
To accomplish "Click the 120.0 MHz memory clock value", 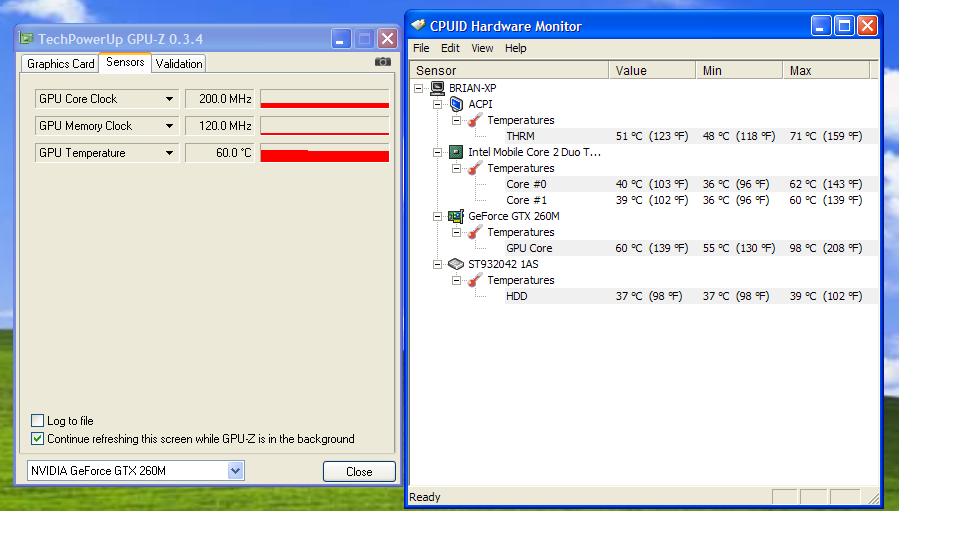I will click(x=219, y=126).
